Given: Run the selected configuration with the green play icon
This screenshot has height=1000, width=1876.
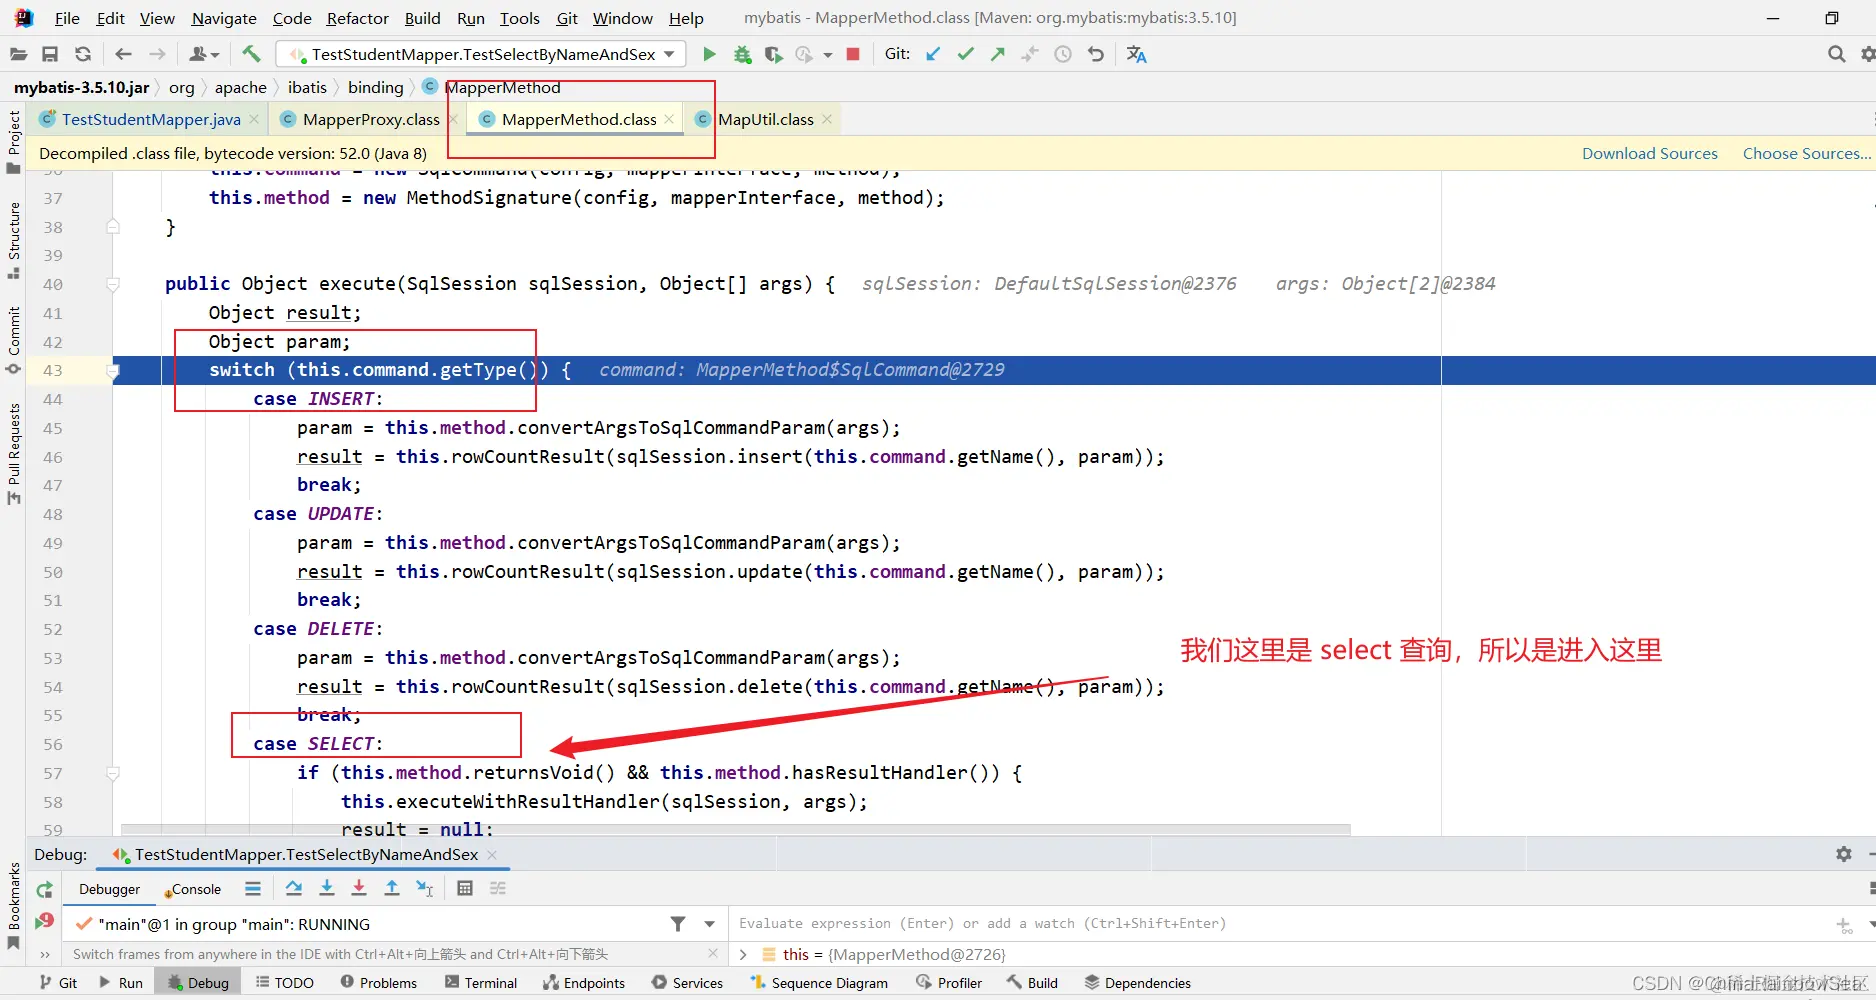Looking at the screenshot, I should pyautogui.click(x=709, y=54).
